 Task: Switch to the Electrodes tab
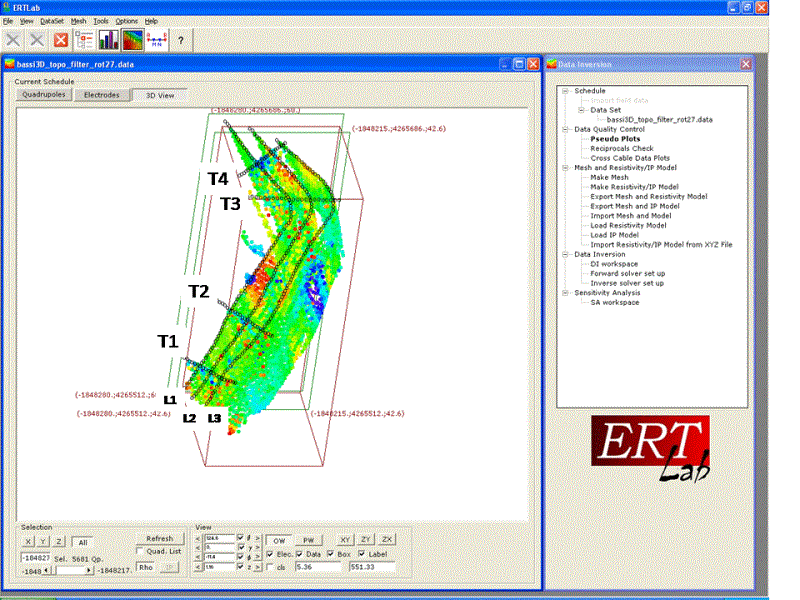coord(102,95)
